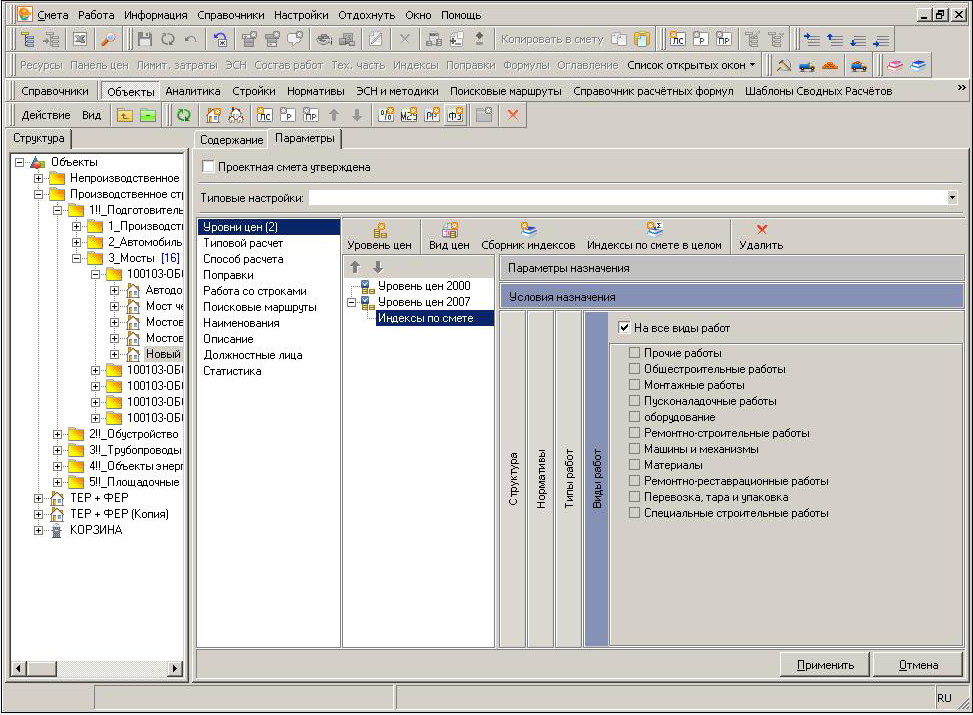Collapse the 3_Мосты folder
The height and width of the screenshot is (715, 973).
click(76, 258)
